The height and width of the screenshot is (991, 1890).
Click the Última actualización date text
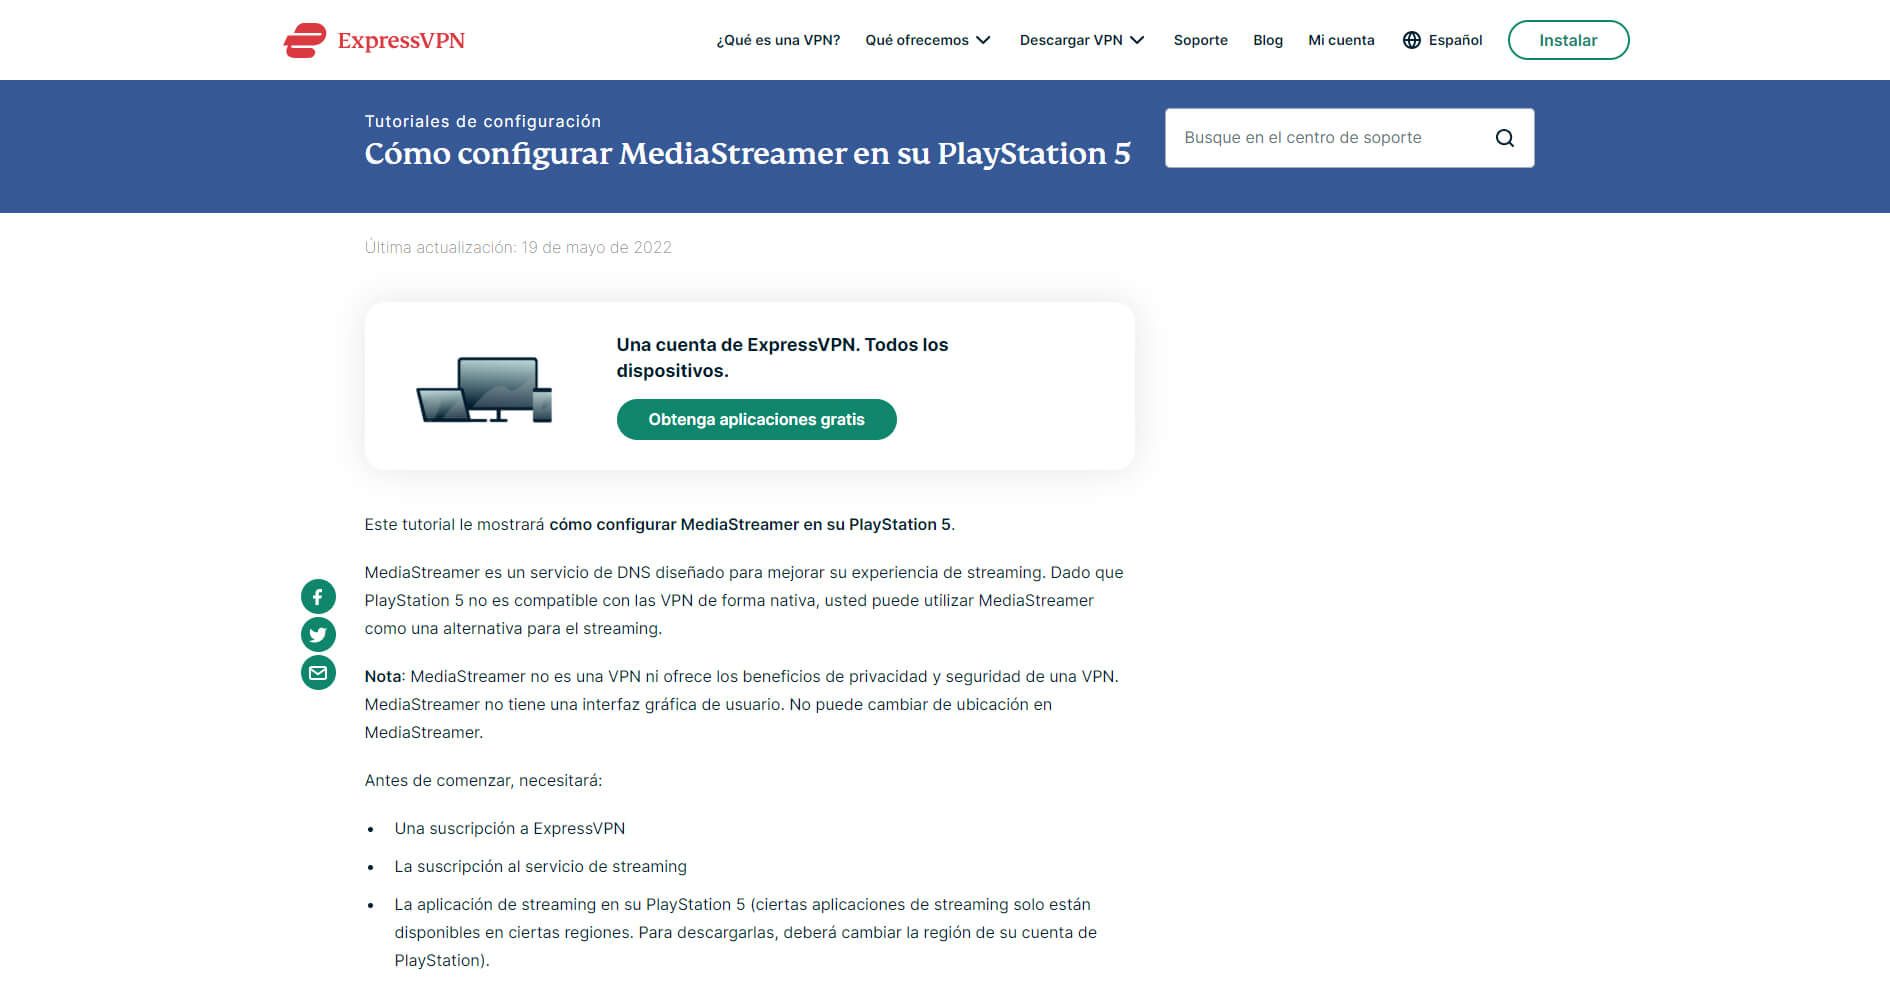coord(518,247)
